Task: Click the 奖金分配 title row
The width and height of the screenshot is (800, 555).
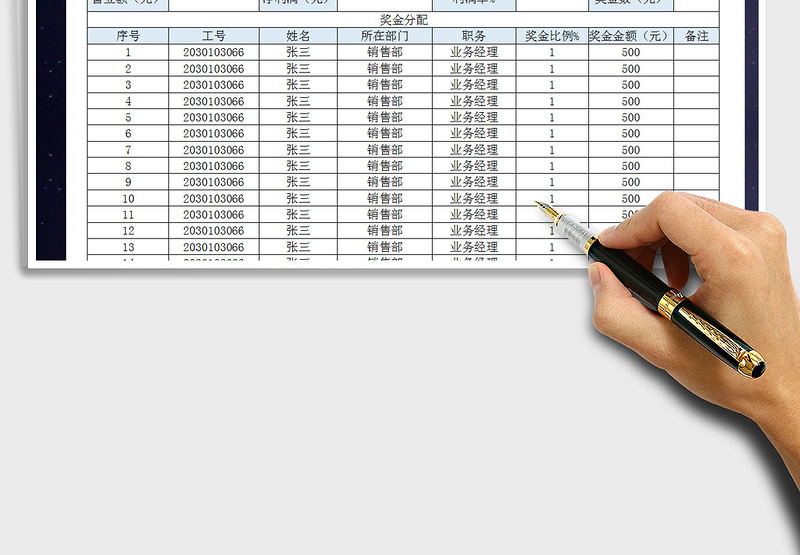Action: pyautogui.click(x=403, y=20)
